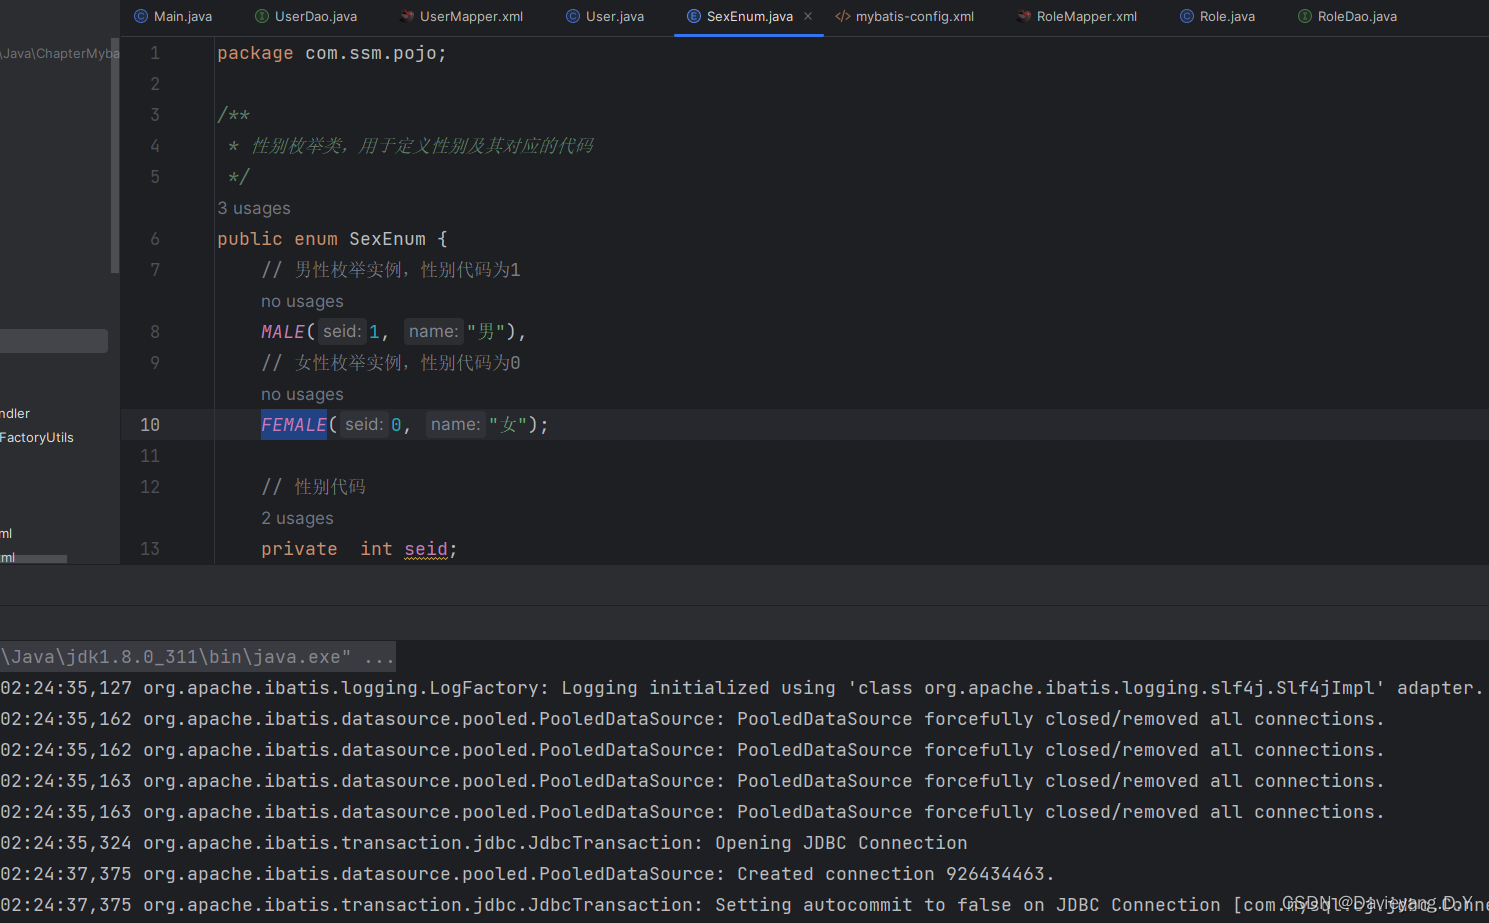
Task: Open the '3 usages' hint above SexEnum
Action: click(254, 208)
